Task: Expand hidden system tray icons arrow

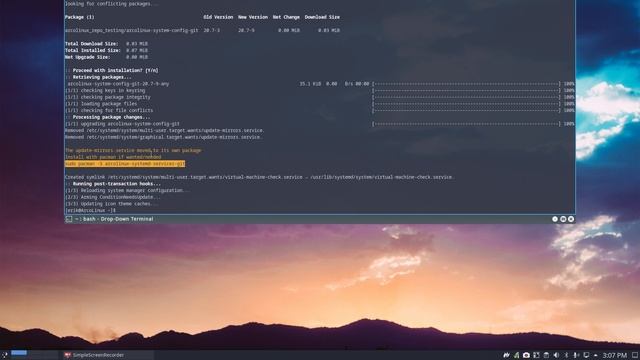Action: tap(596, 356)
